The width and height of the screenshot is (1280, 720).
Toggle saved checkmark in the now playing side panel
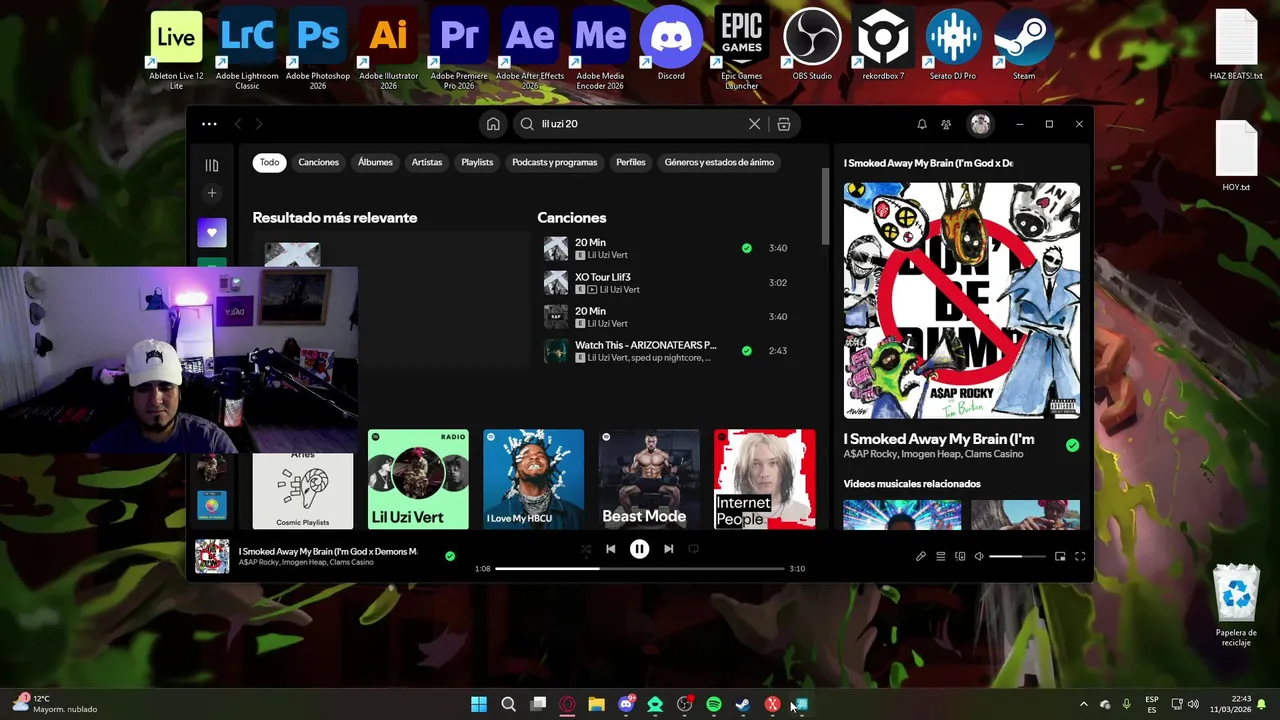click(x=1072, y=445)
